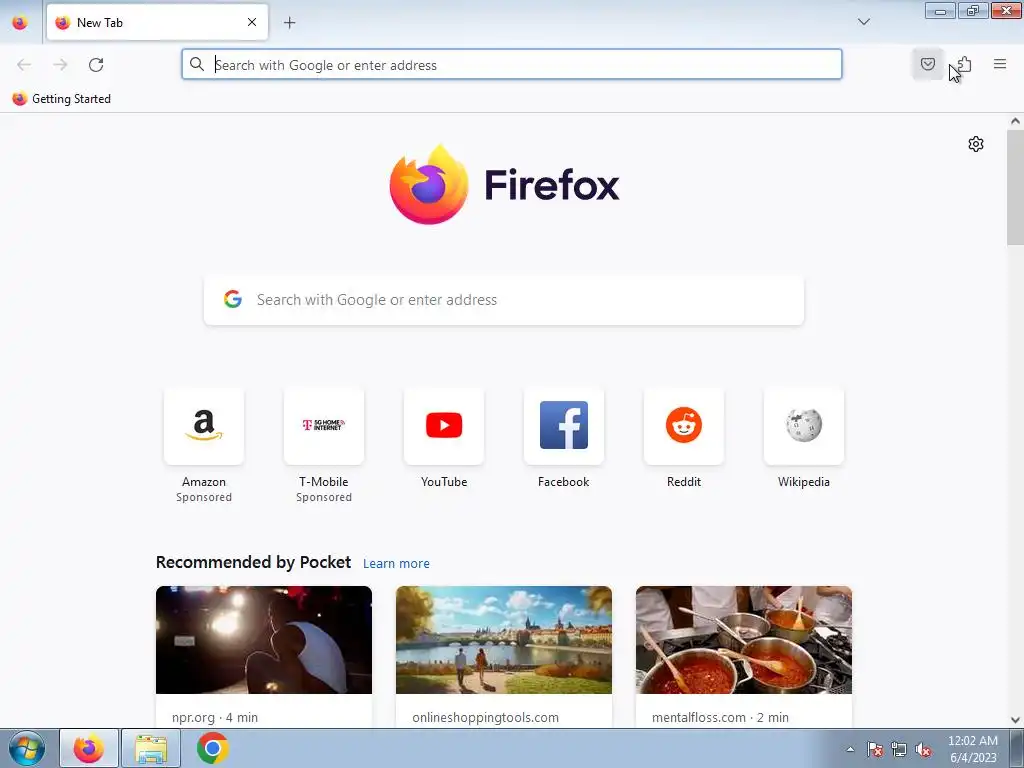This screenshot has height=768, width=1024.
Task: Click the muted volume tray icon
Action: tap(923, 750)
